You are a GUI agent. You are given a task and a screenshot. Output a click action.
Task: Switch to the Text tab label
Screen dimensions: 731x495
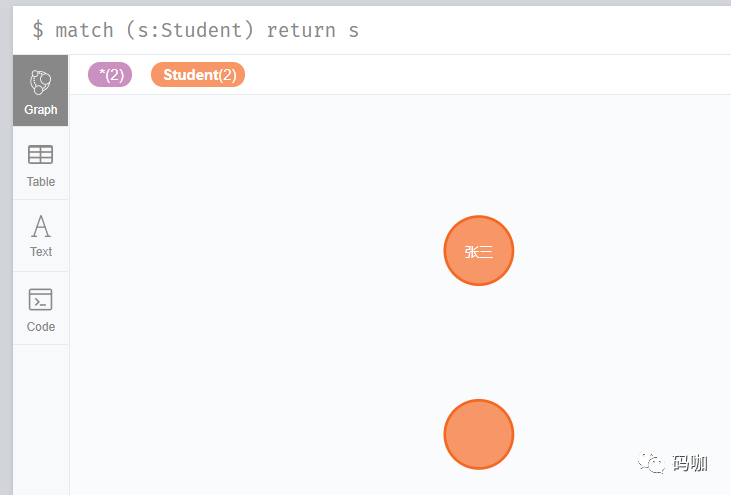click(x=41, y=252)
